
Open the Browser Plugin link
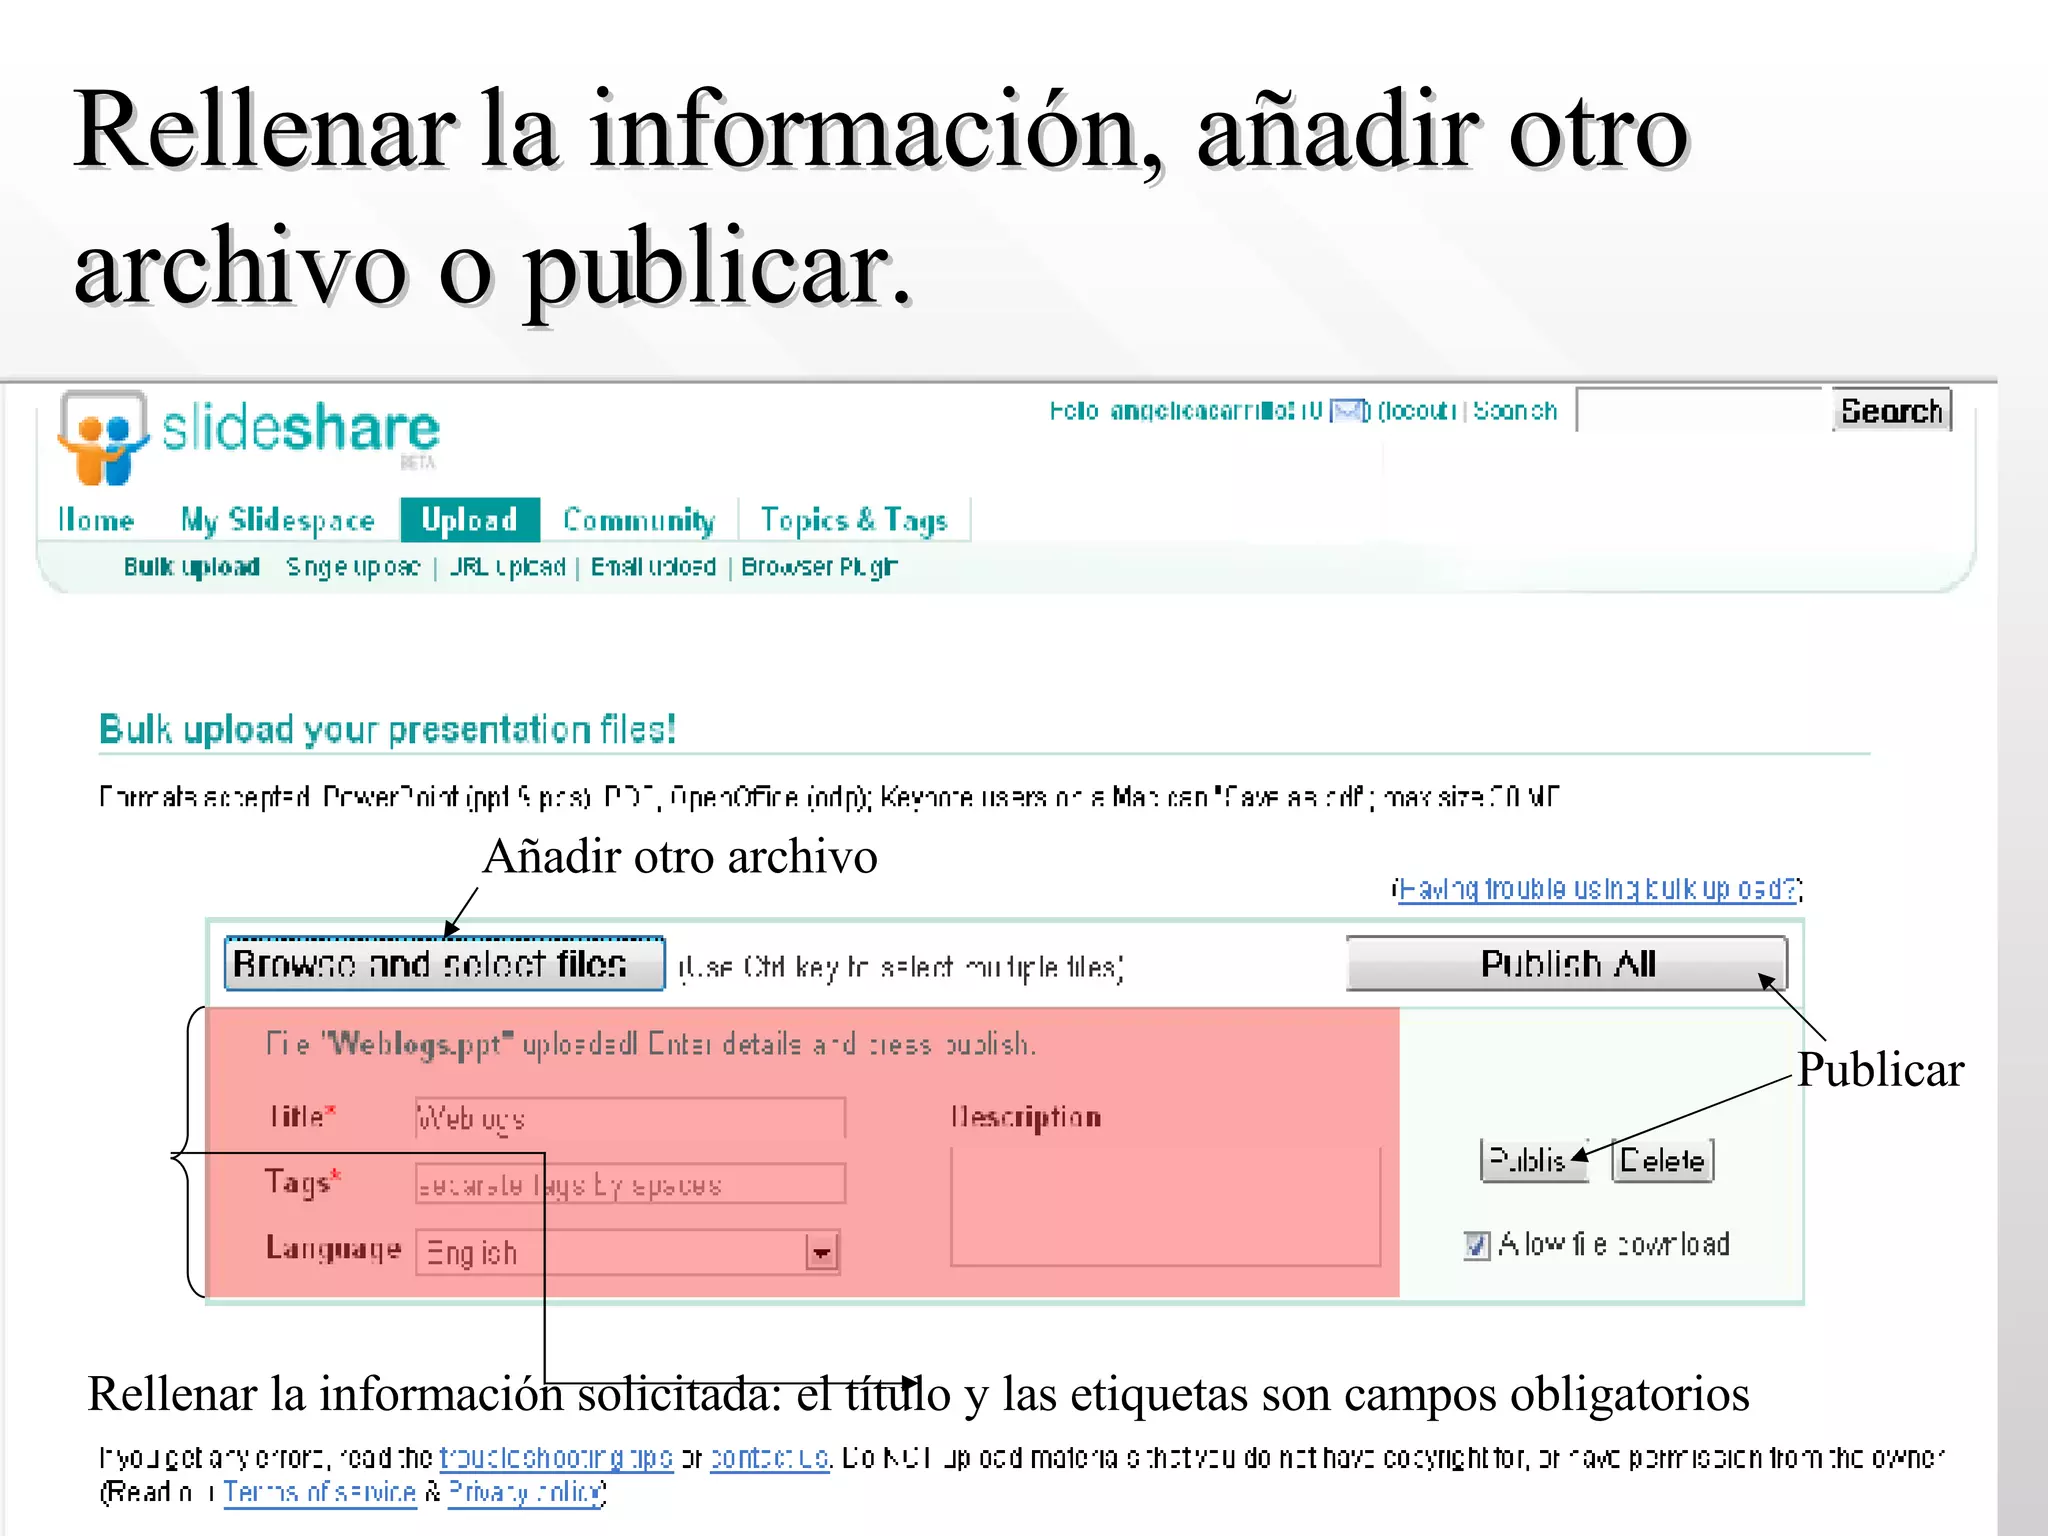pyautogui.click(x=819, y=567)
